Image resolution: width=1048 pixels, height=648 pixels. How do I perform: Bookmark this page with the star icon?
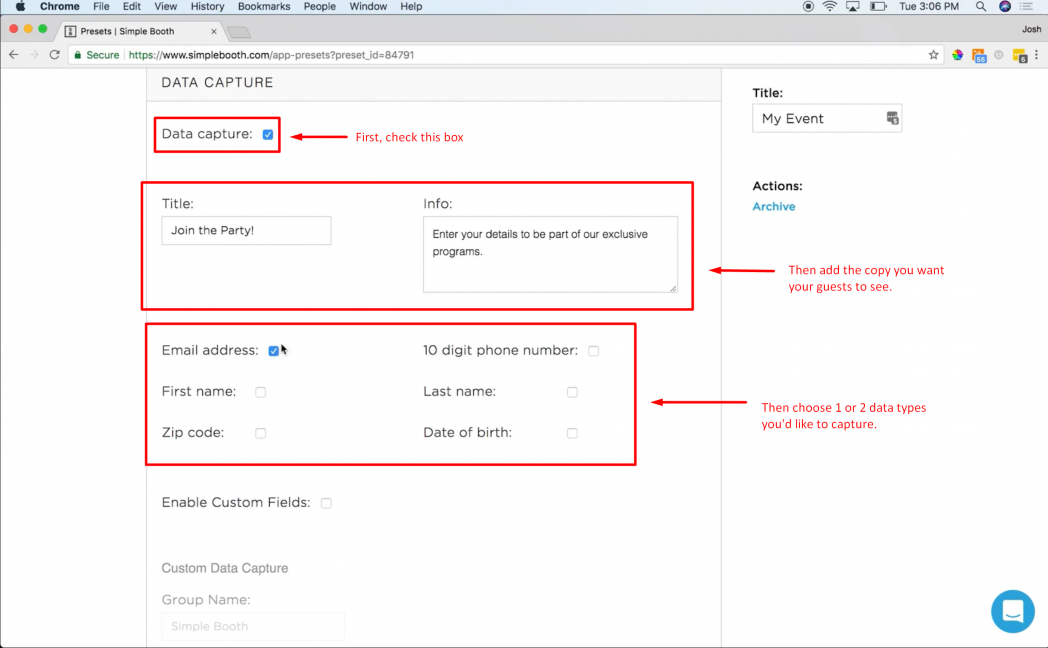pos(934,55)
